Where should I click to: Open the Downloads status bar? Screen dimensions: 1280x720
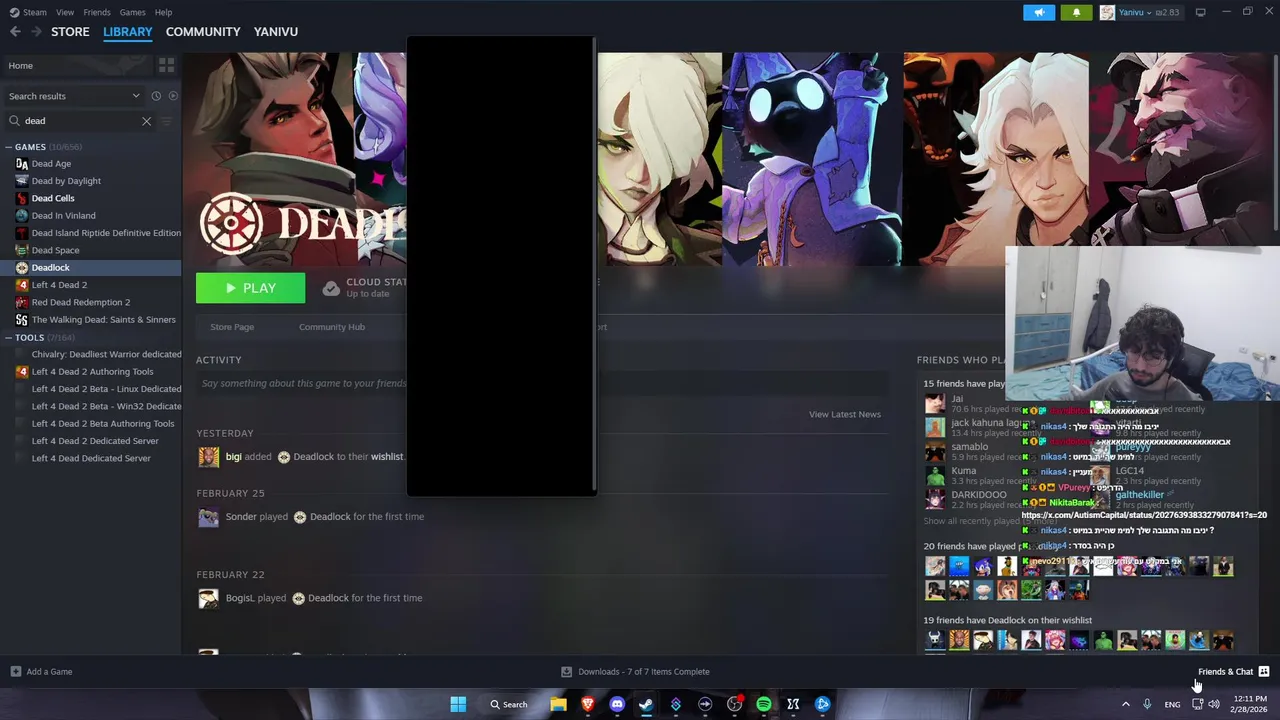pyautogui.click(x=635, y=672)
